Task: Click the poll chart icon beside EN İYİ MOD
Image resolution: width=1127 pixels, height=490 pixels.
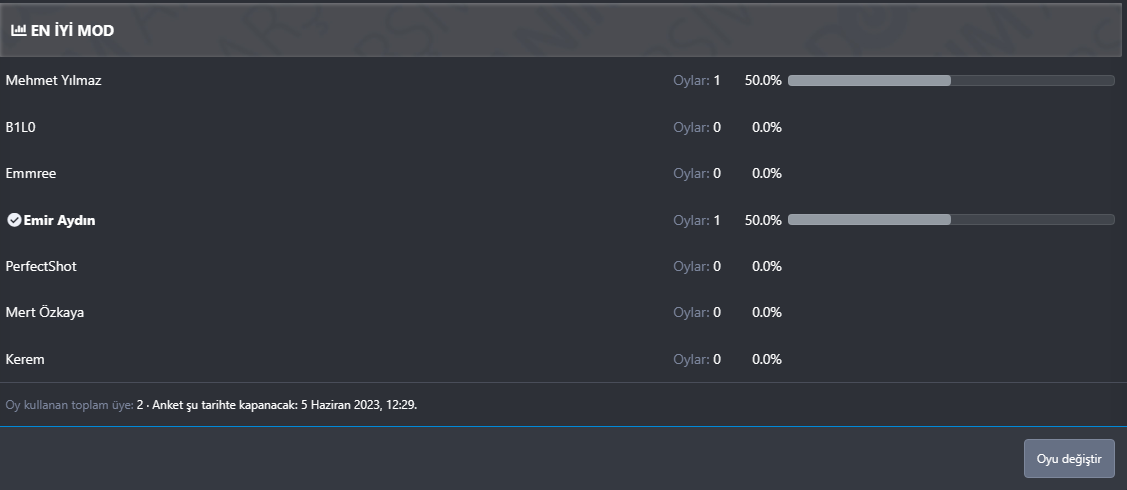Action: click(x=18, y=31)
